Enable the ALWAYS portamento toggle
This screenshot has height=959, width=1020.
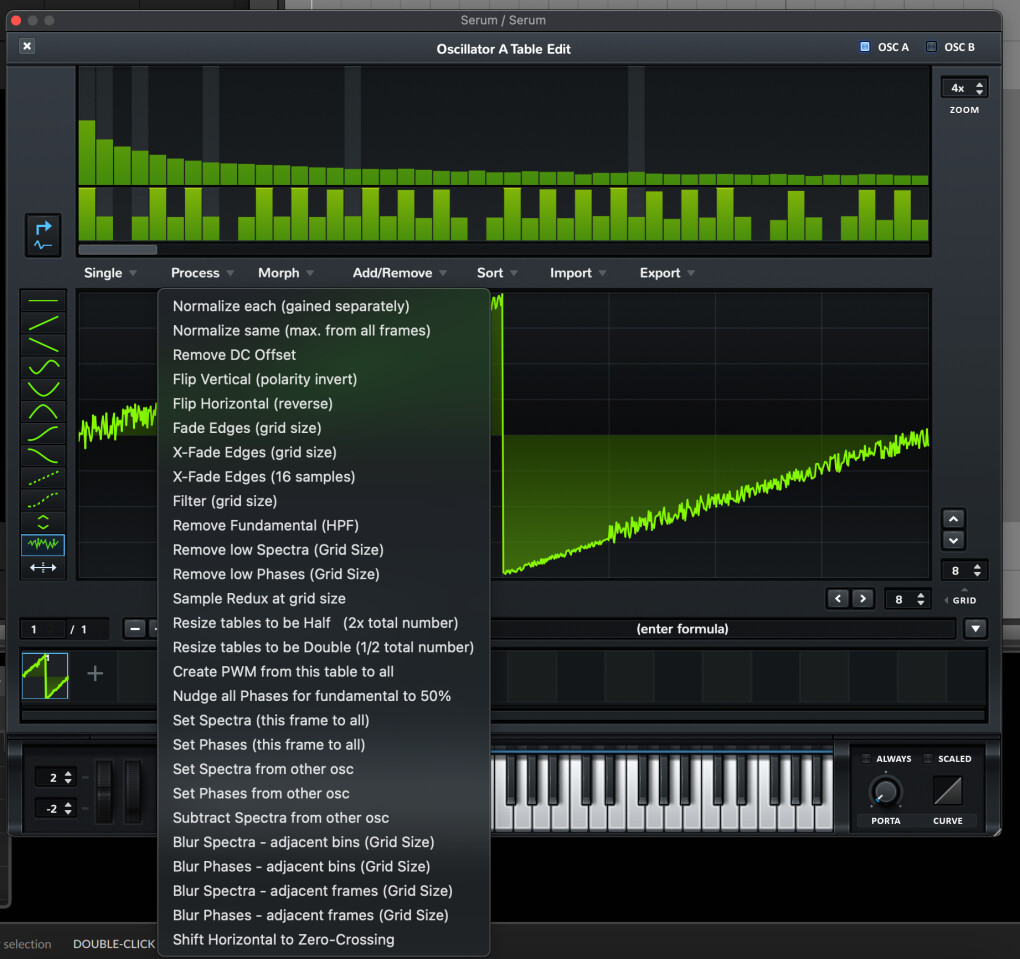pyautogui.click(x=867, y=759)
